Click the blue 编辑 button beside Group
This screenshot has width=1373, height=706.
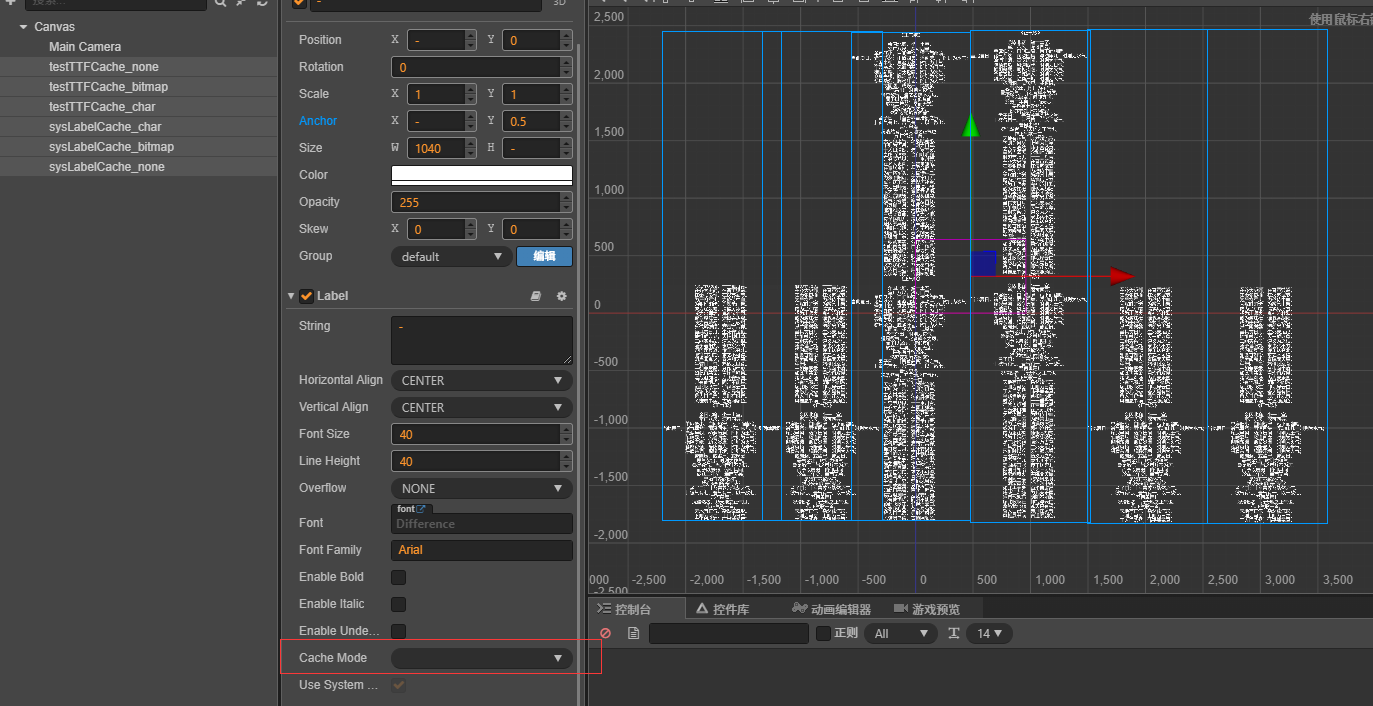[x=544, y=256]
